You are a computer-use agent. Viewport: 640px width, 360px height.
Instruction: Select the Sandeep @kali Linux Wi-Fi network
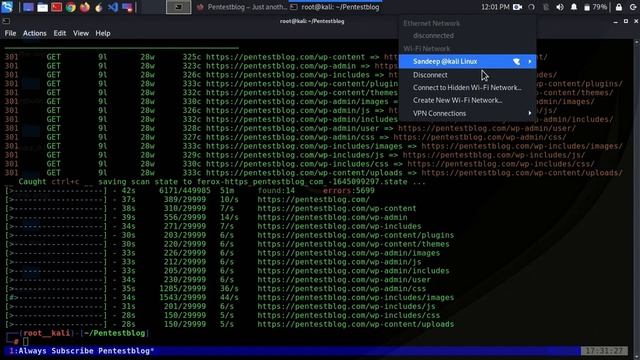click(x=467, y=62)
